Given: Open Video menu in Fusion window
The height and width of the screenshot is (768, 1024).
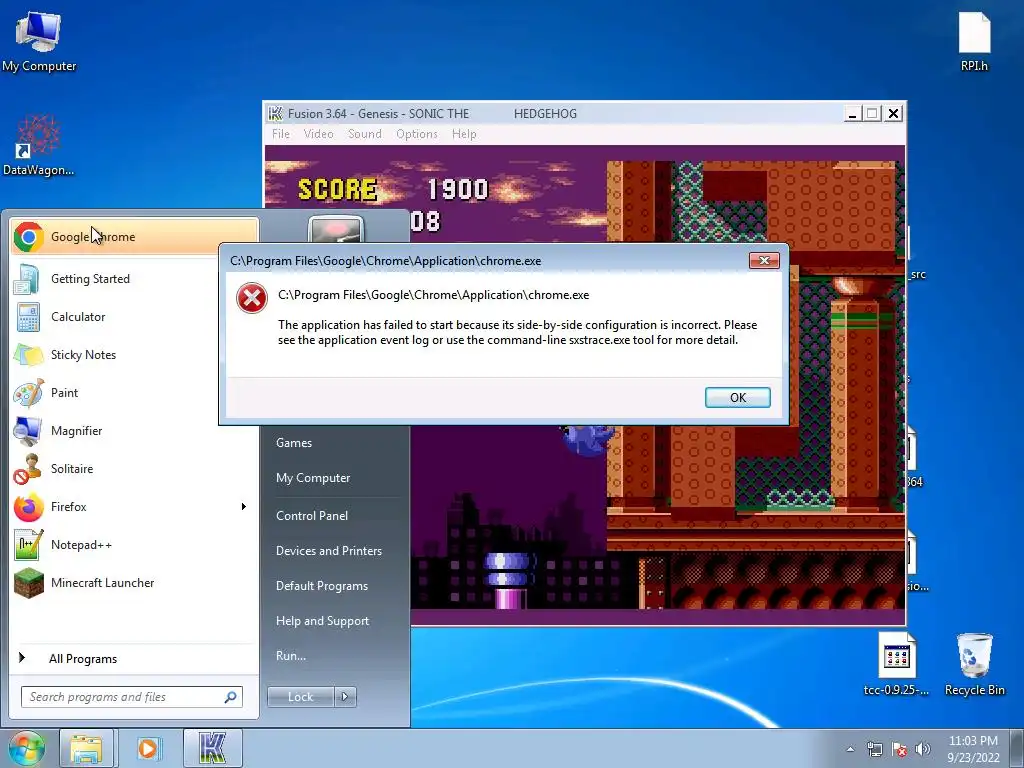Looking at the screenshot, I should click(318, 134).
